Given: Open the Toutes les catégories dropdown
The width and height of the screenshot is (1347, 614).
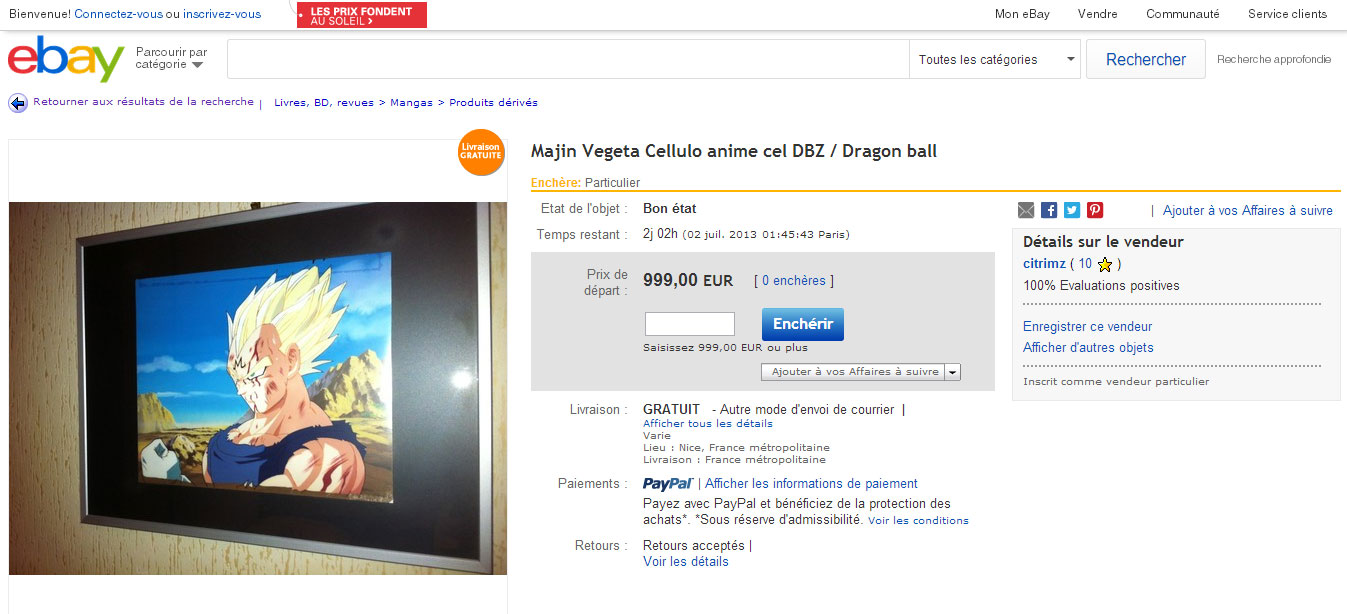Looking at the screenshot, I should [994, 59].
